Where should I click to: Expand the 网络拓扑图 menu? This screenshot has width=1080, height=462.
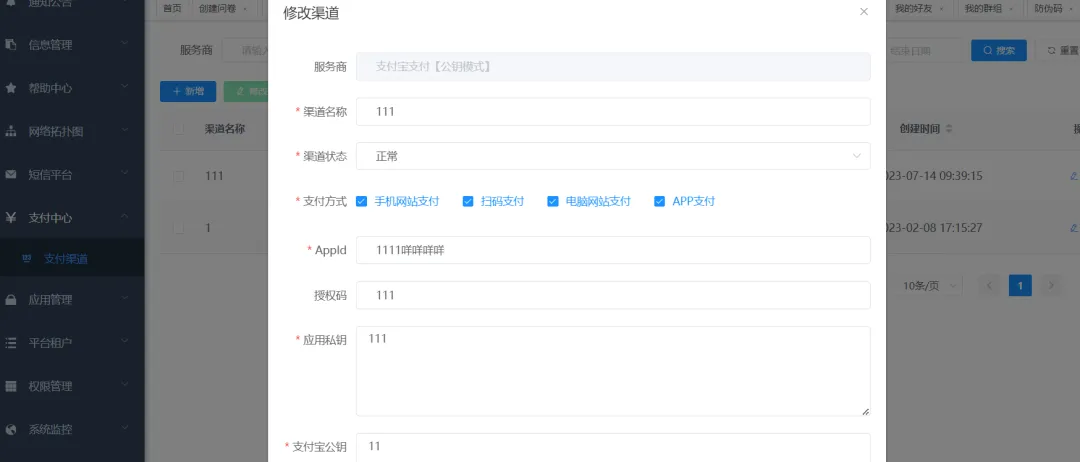click(x=125, y=131)
